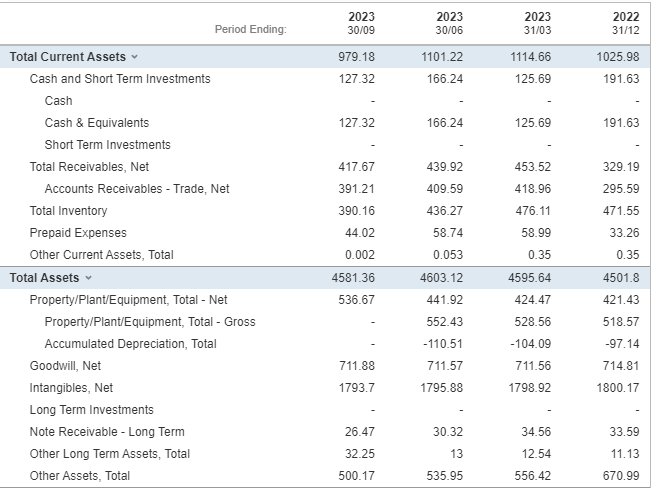Click Total Receivables value 329.19
Screen dimensions: 653x488
click(x=621, y=167)
